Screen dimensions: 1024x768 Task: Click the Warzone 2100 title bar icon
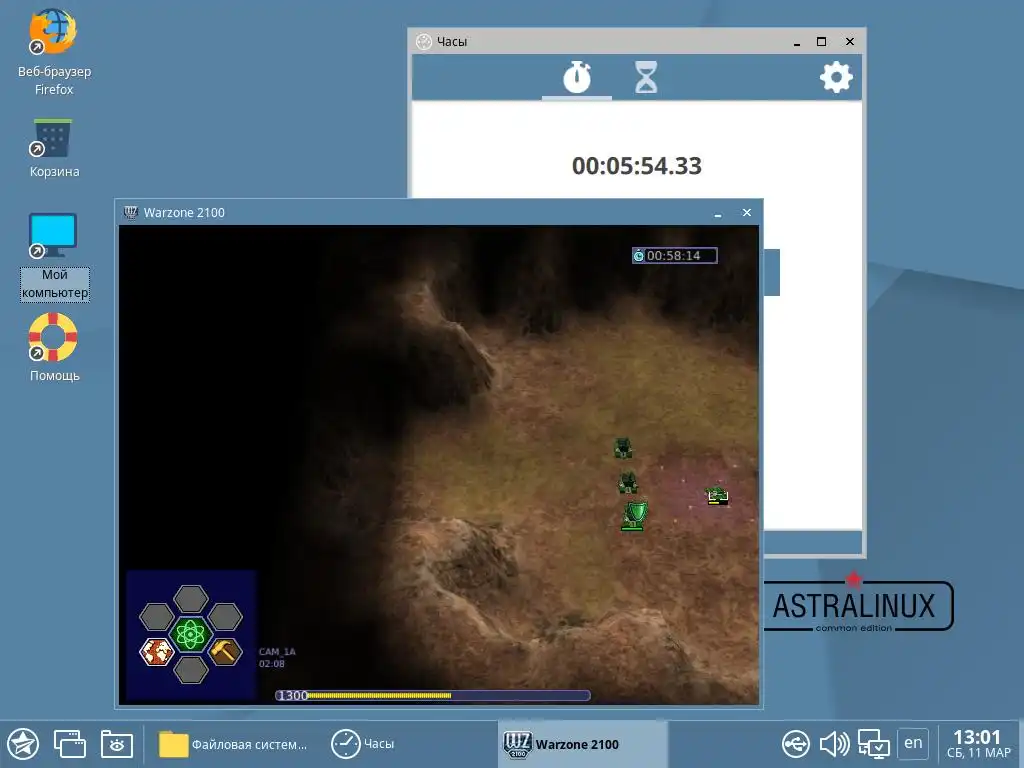pos(131,212)
